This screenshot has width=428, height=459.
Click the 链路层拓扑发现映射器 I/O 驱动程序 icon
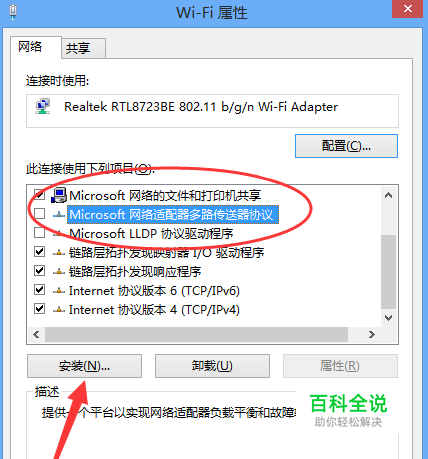(59, 253)
